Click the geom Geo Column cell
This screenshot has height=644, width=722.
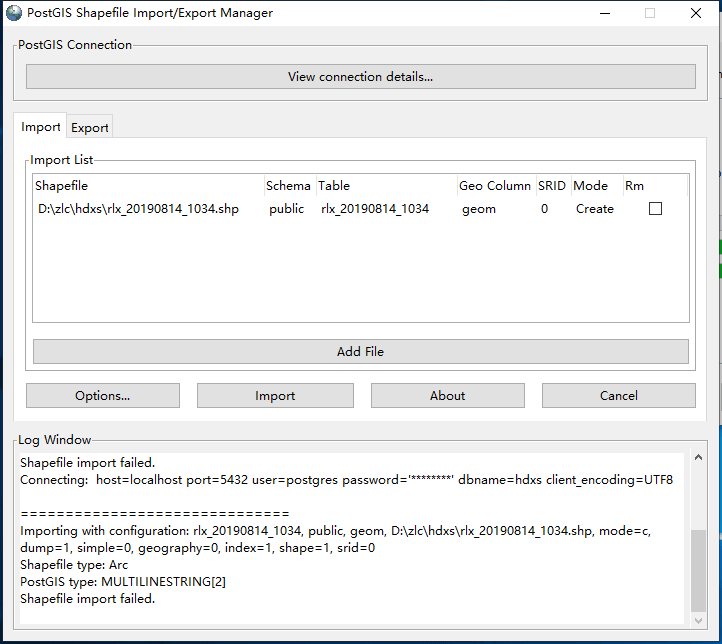coord(478,209)
